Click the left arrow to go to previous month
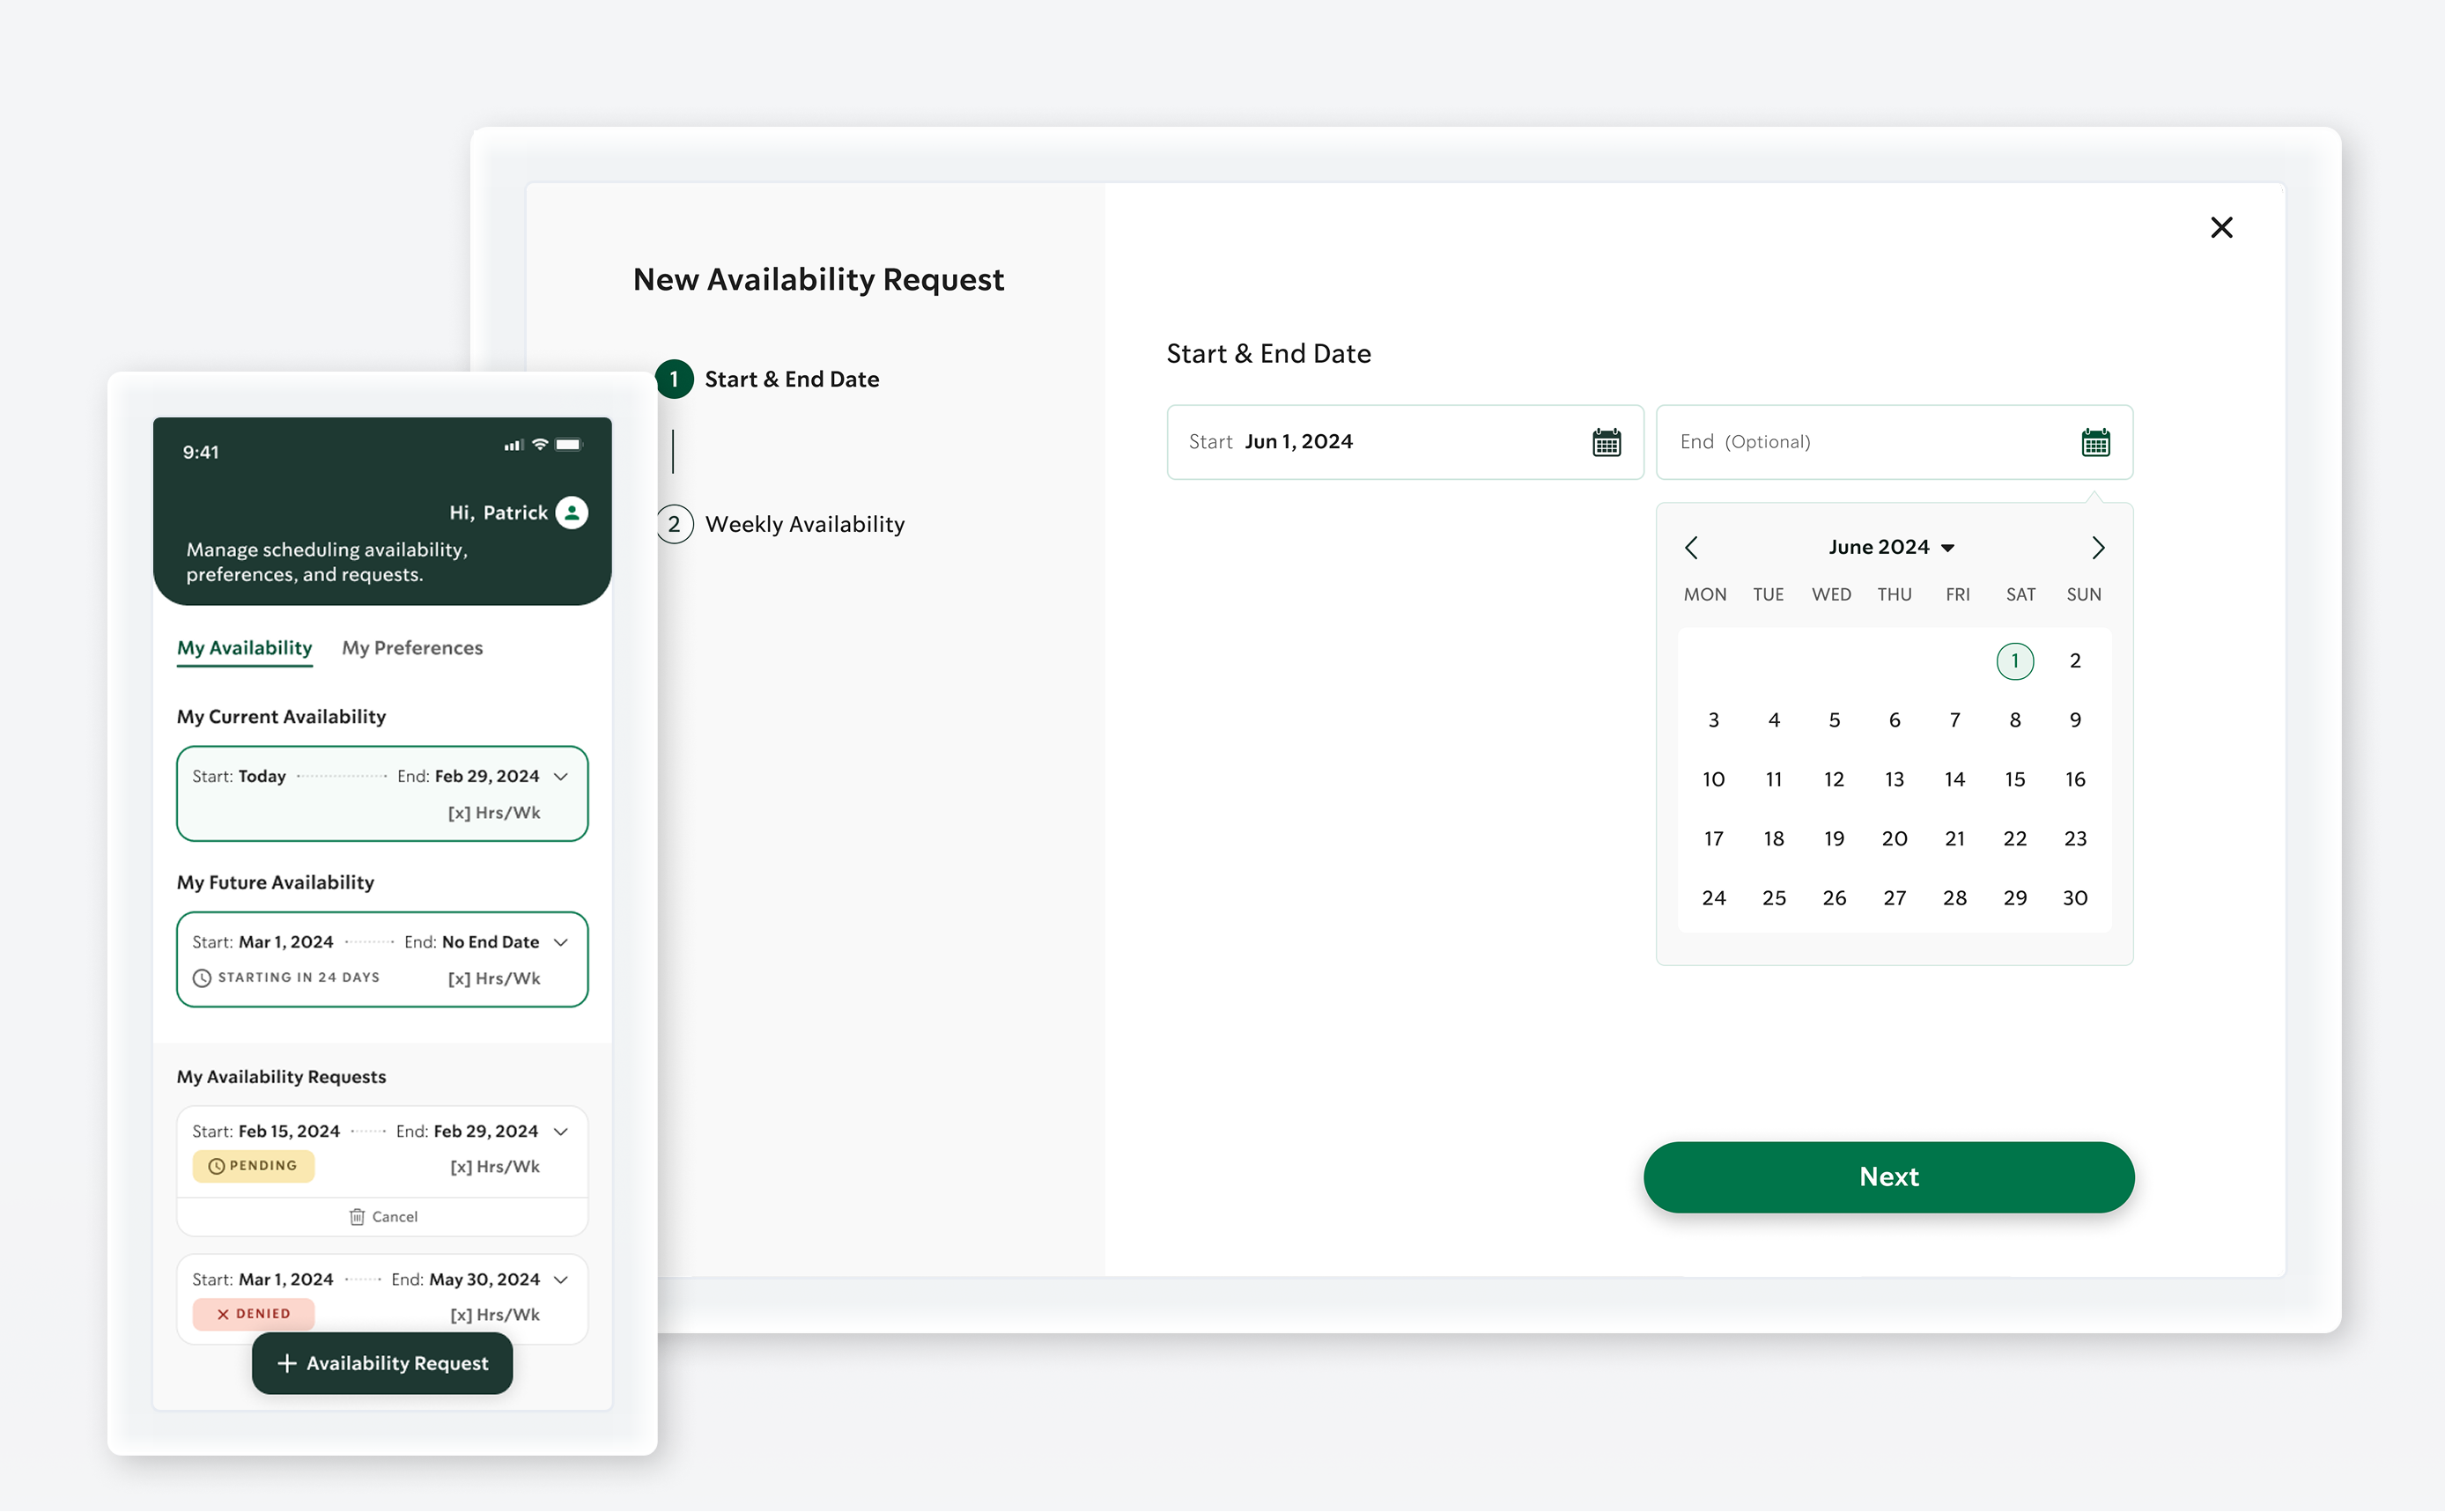The height and width of the screenshot is (1512, 2445). (1688, 545)
